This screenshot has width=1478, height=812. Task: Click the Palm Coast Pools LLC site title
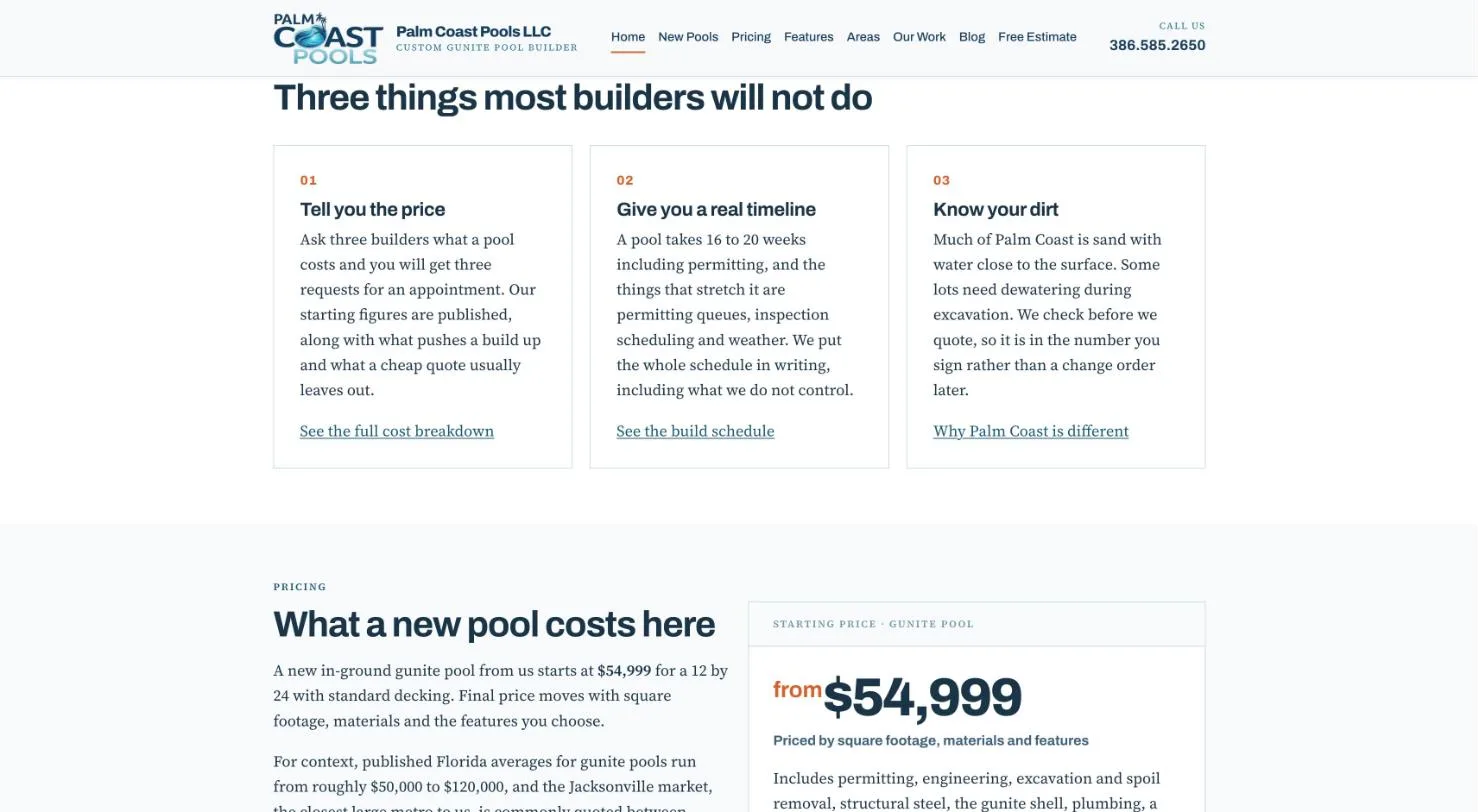click(473, 31)
